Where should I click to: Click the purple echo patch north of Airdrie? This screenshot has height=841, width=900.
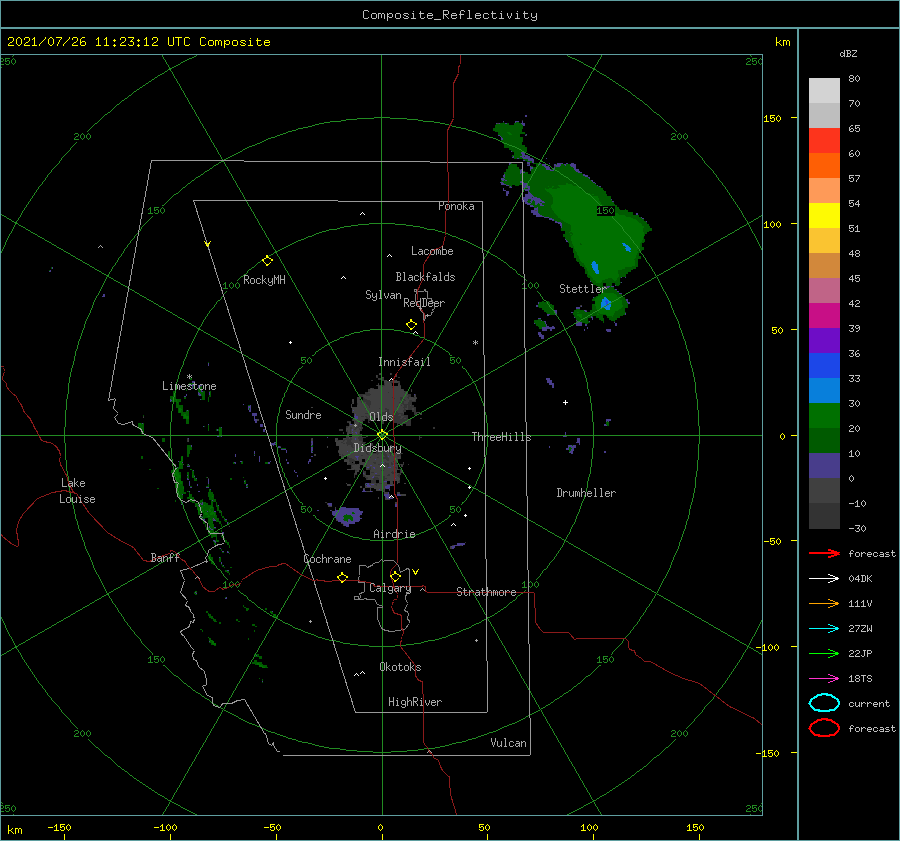pyautogui.click(x=348, y=516)
